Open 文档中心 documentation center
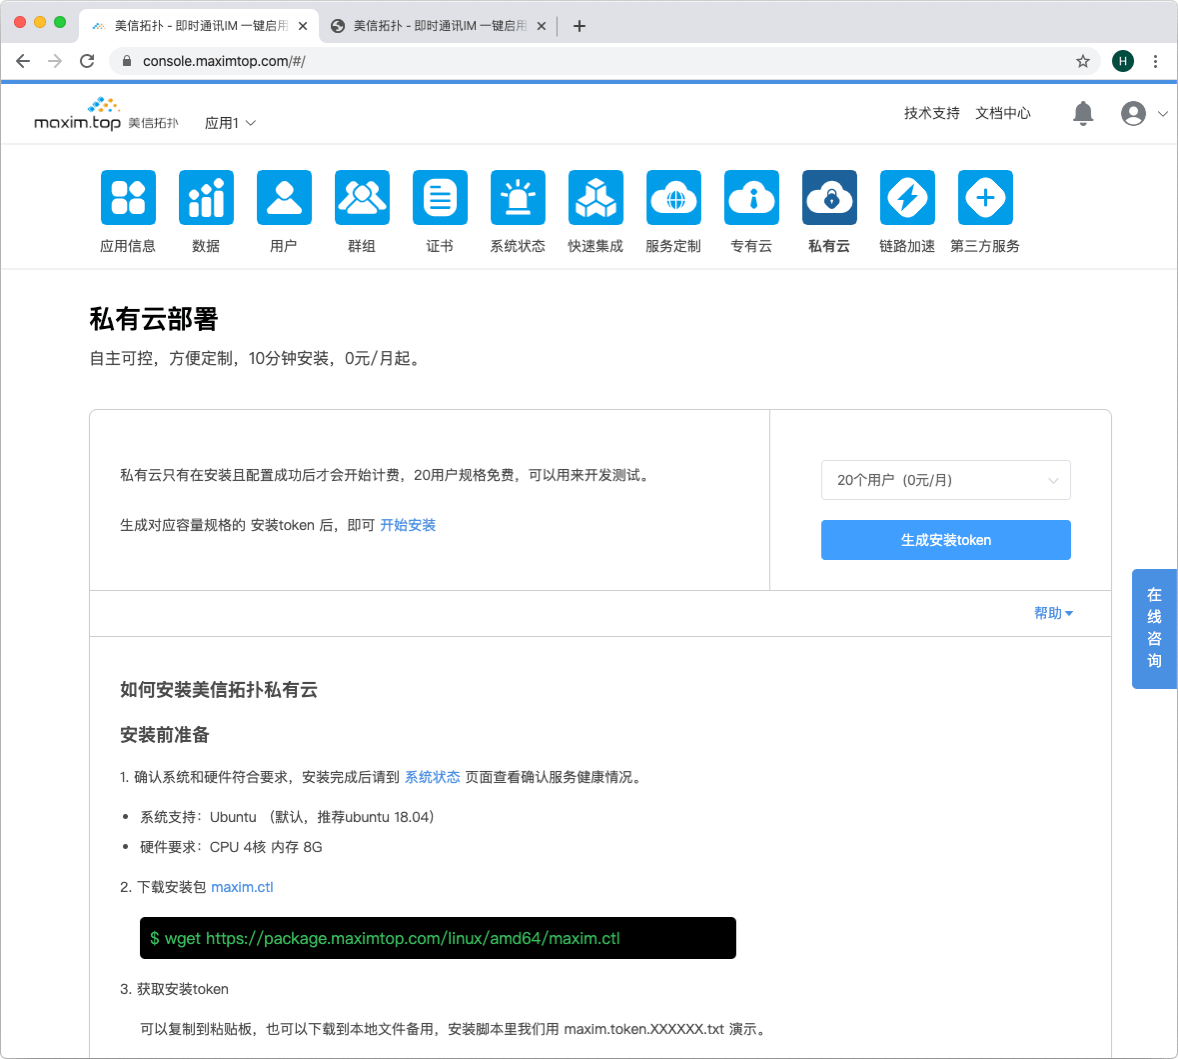Viewport: 1178px width, 1059px height. pyautogui.click(x=1003, y=113)
